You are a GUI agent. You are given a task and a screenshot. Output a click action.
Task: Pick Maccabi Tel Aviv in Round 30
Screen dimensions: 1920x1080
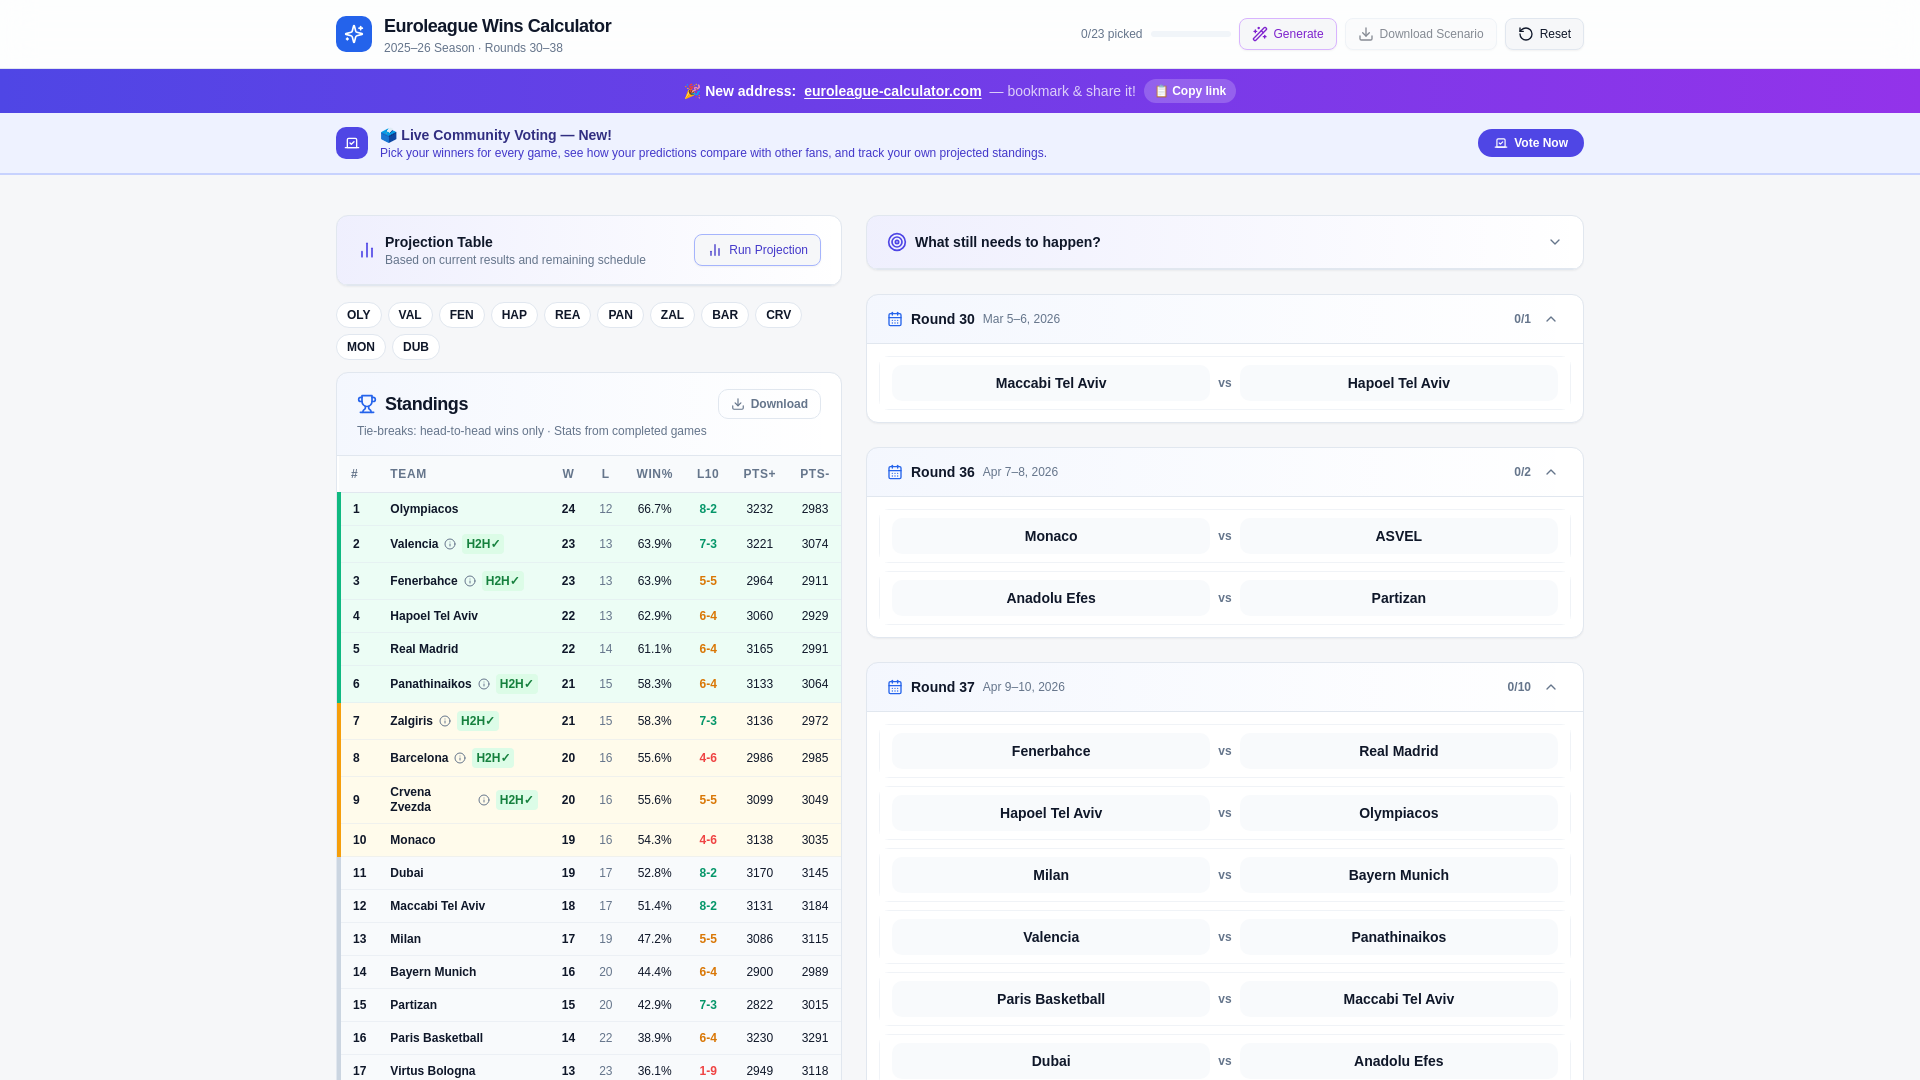tap(1050, 383)
